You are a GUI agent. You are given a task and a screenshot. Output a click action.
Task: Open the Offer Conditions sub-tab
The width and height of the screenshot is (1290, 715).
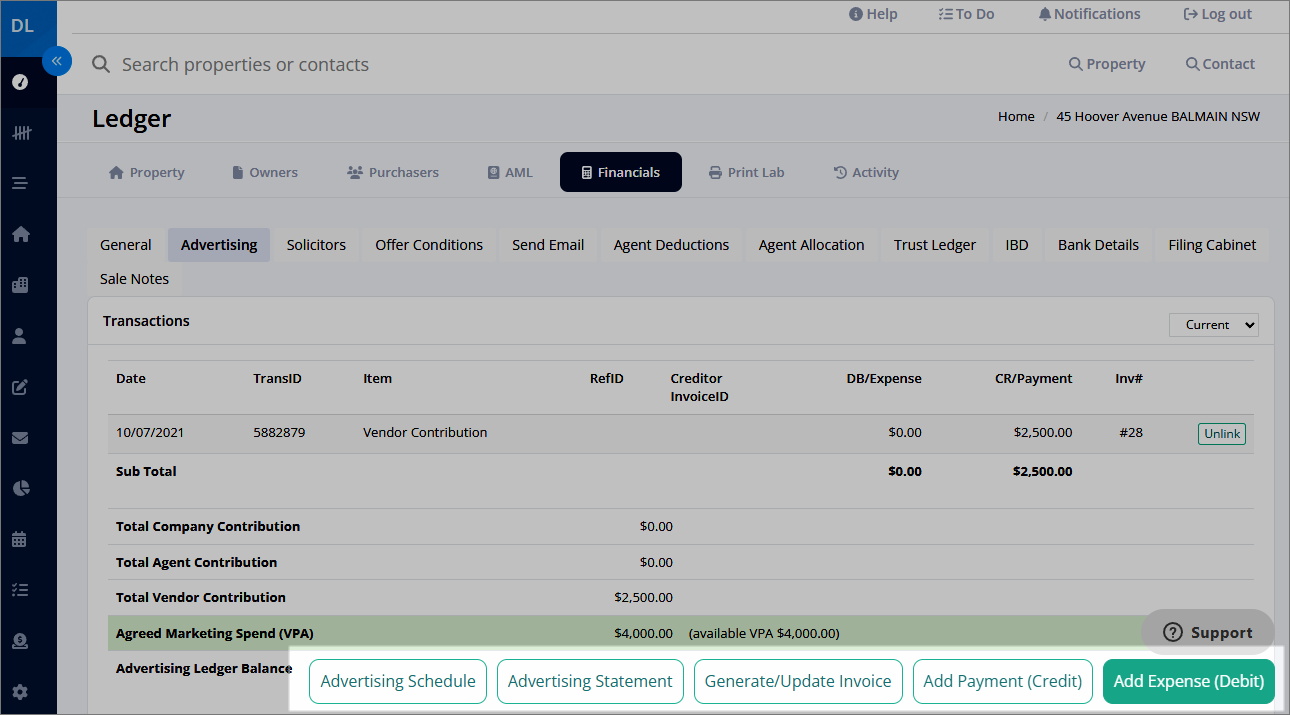point(429,245)
